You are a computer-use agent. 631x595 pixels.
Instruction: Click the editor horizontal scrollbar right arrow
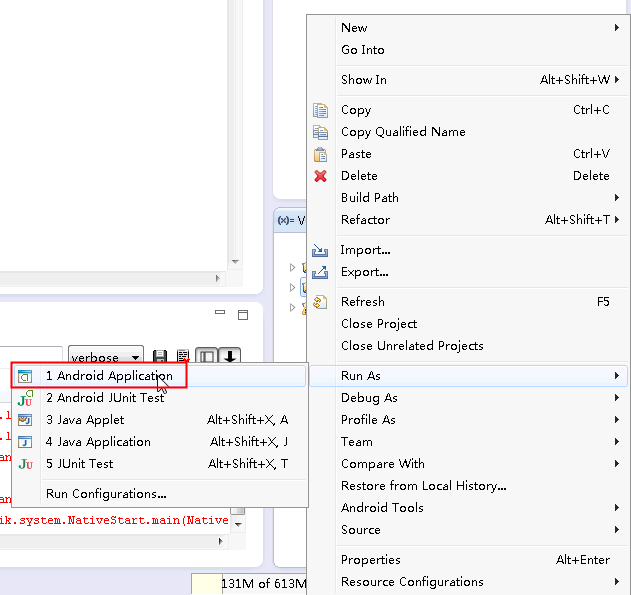coord(218,278)
